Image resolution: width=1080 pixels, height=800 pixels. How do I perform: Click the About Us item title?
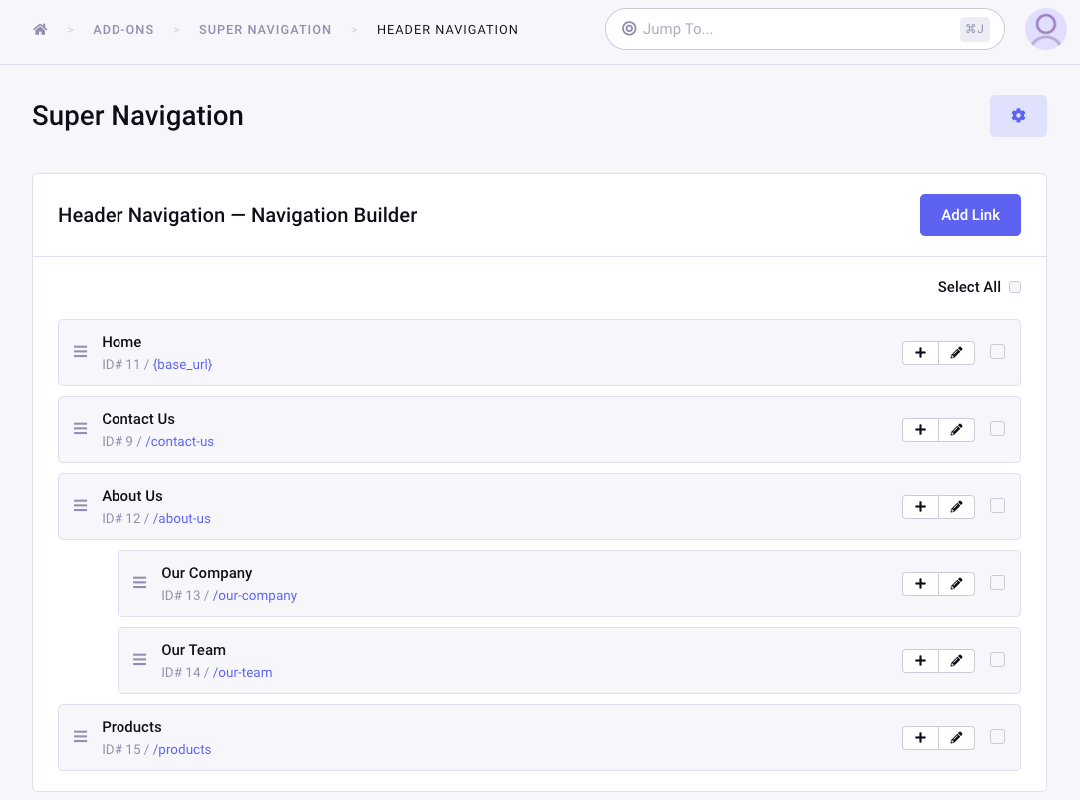coord(132,496)
